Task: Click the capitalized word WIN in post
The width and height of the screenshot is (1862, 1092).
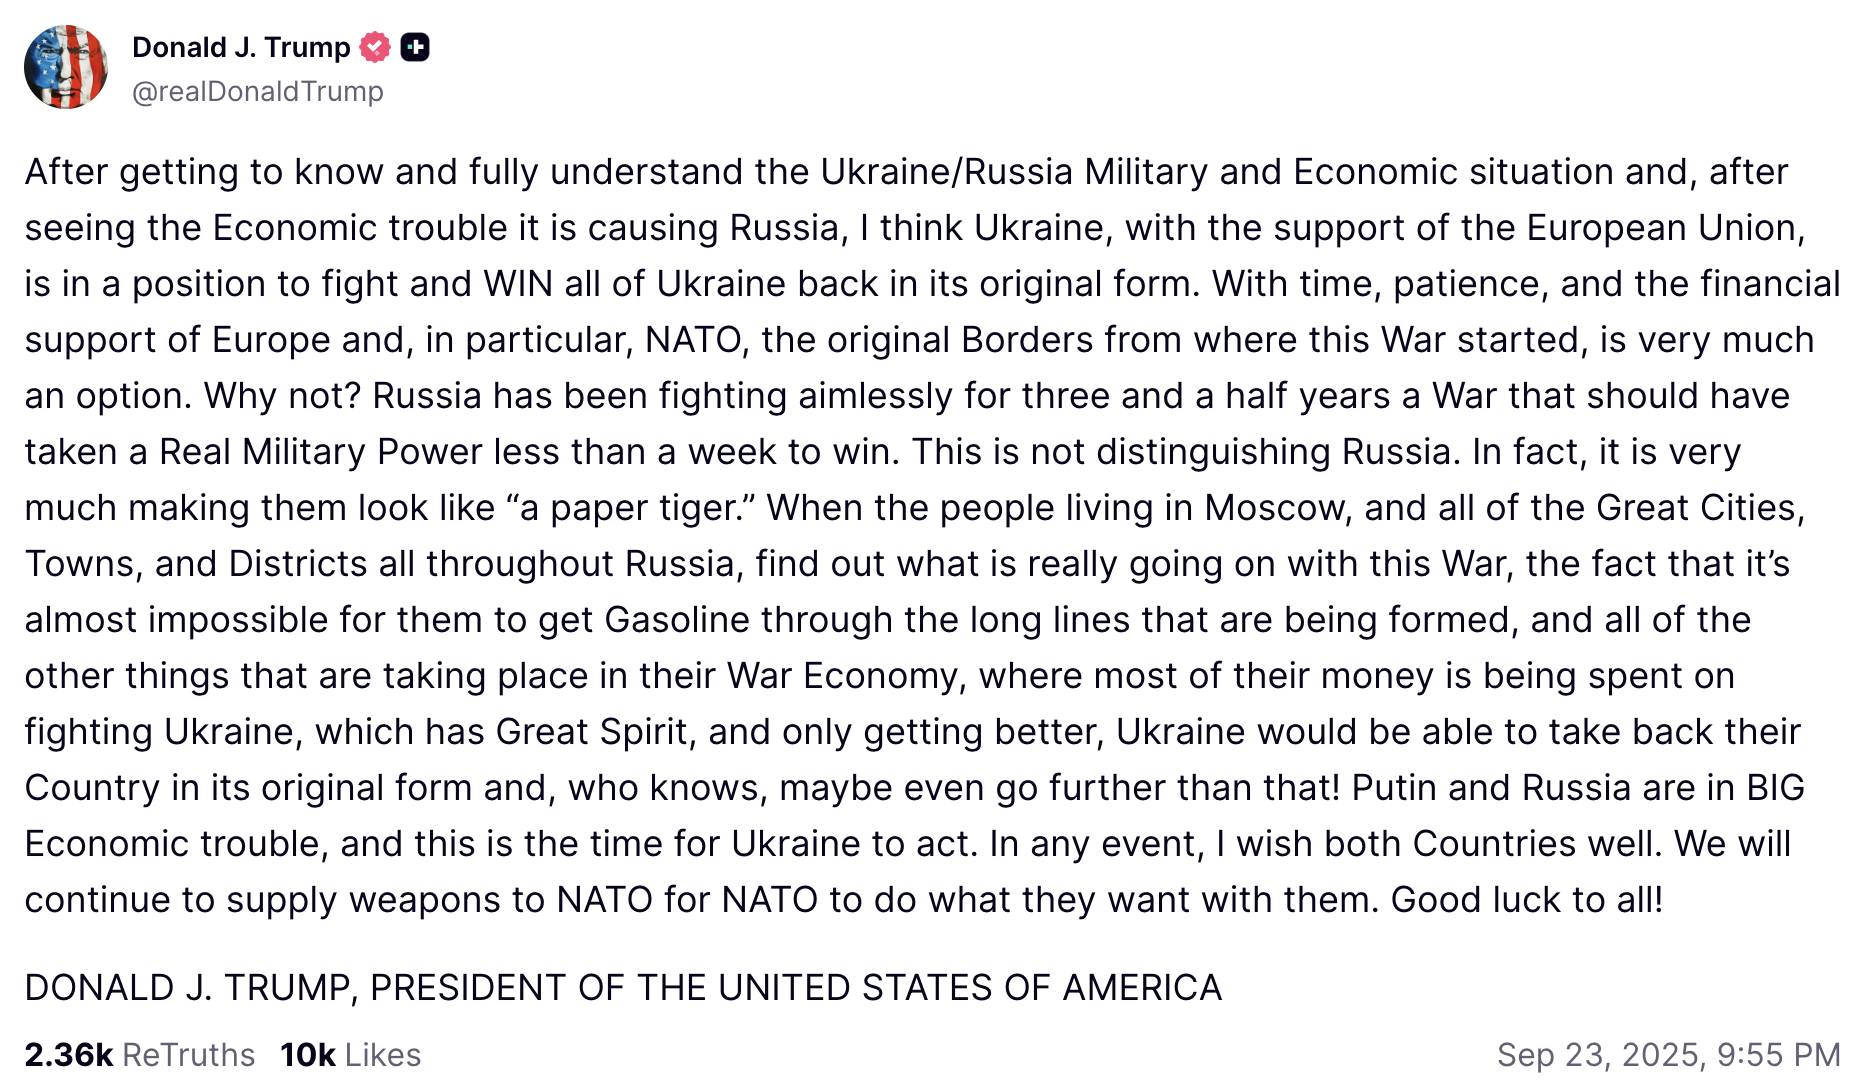Action: point(518,284)
